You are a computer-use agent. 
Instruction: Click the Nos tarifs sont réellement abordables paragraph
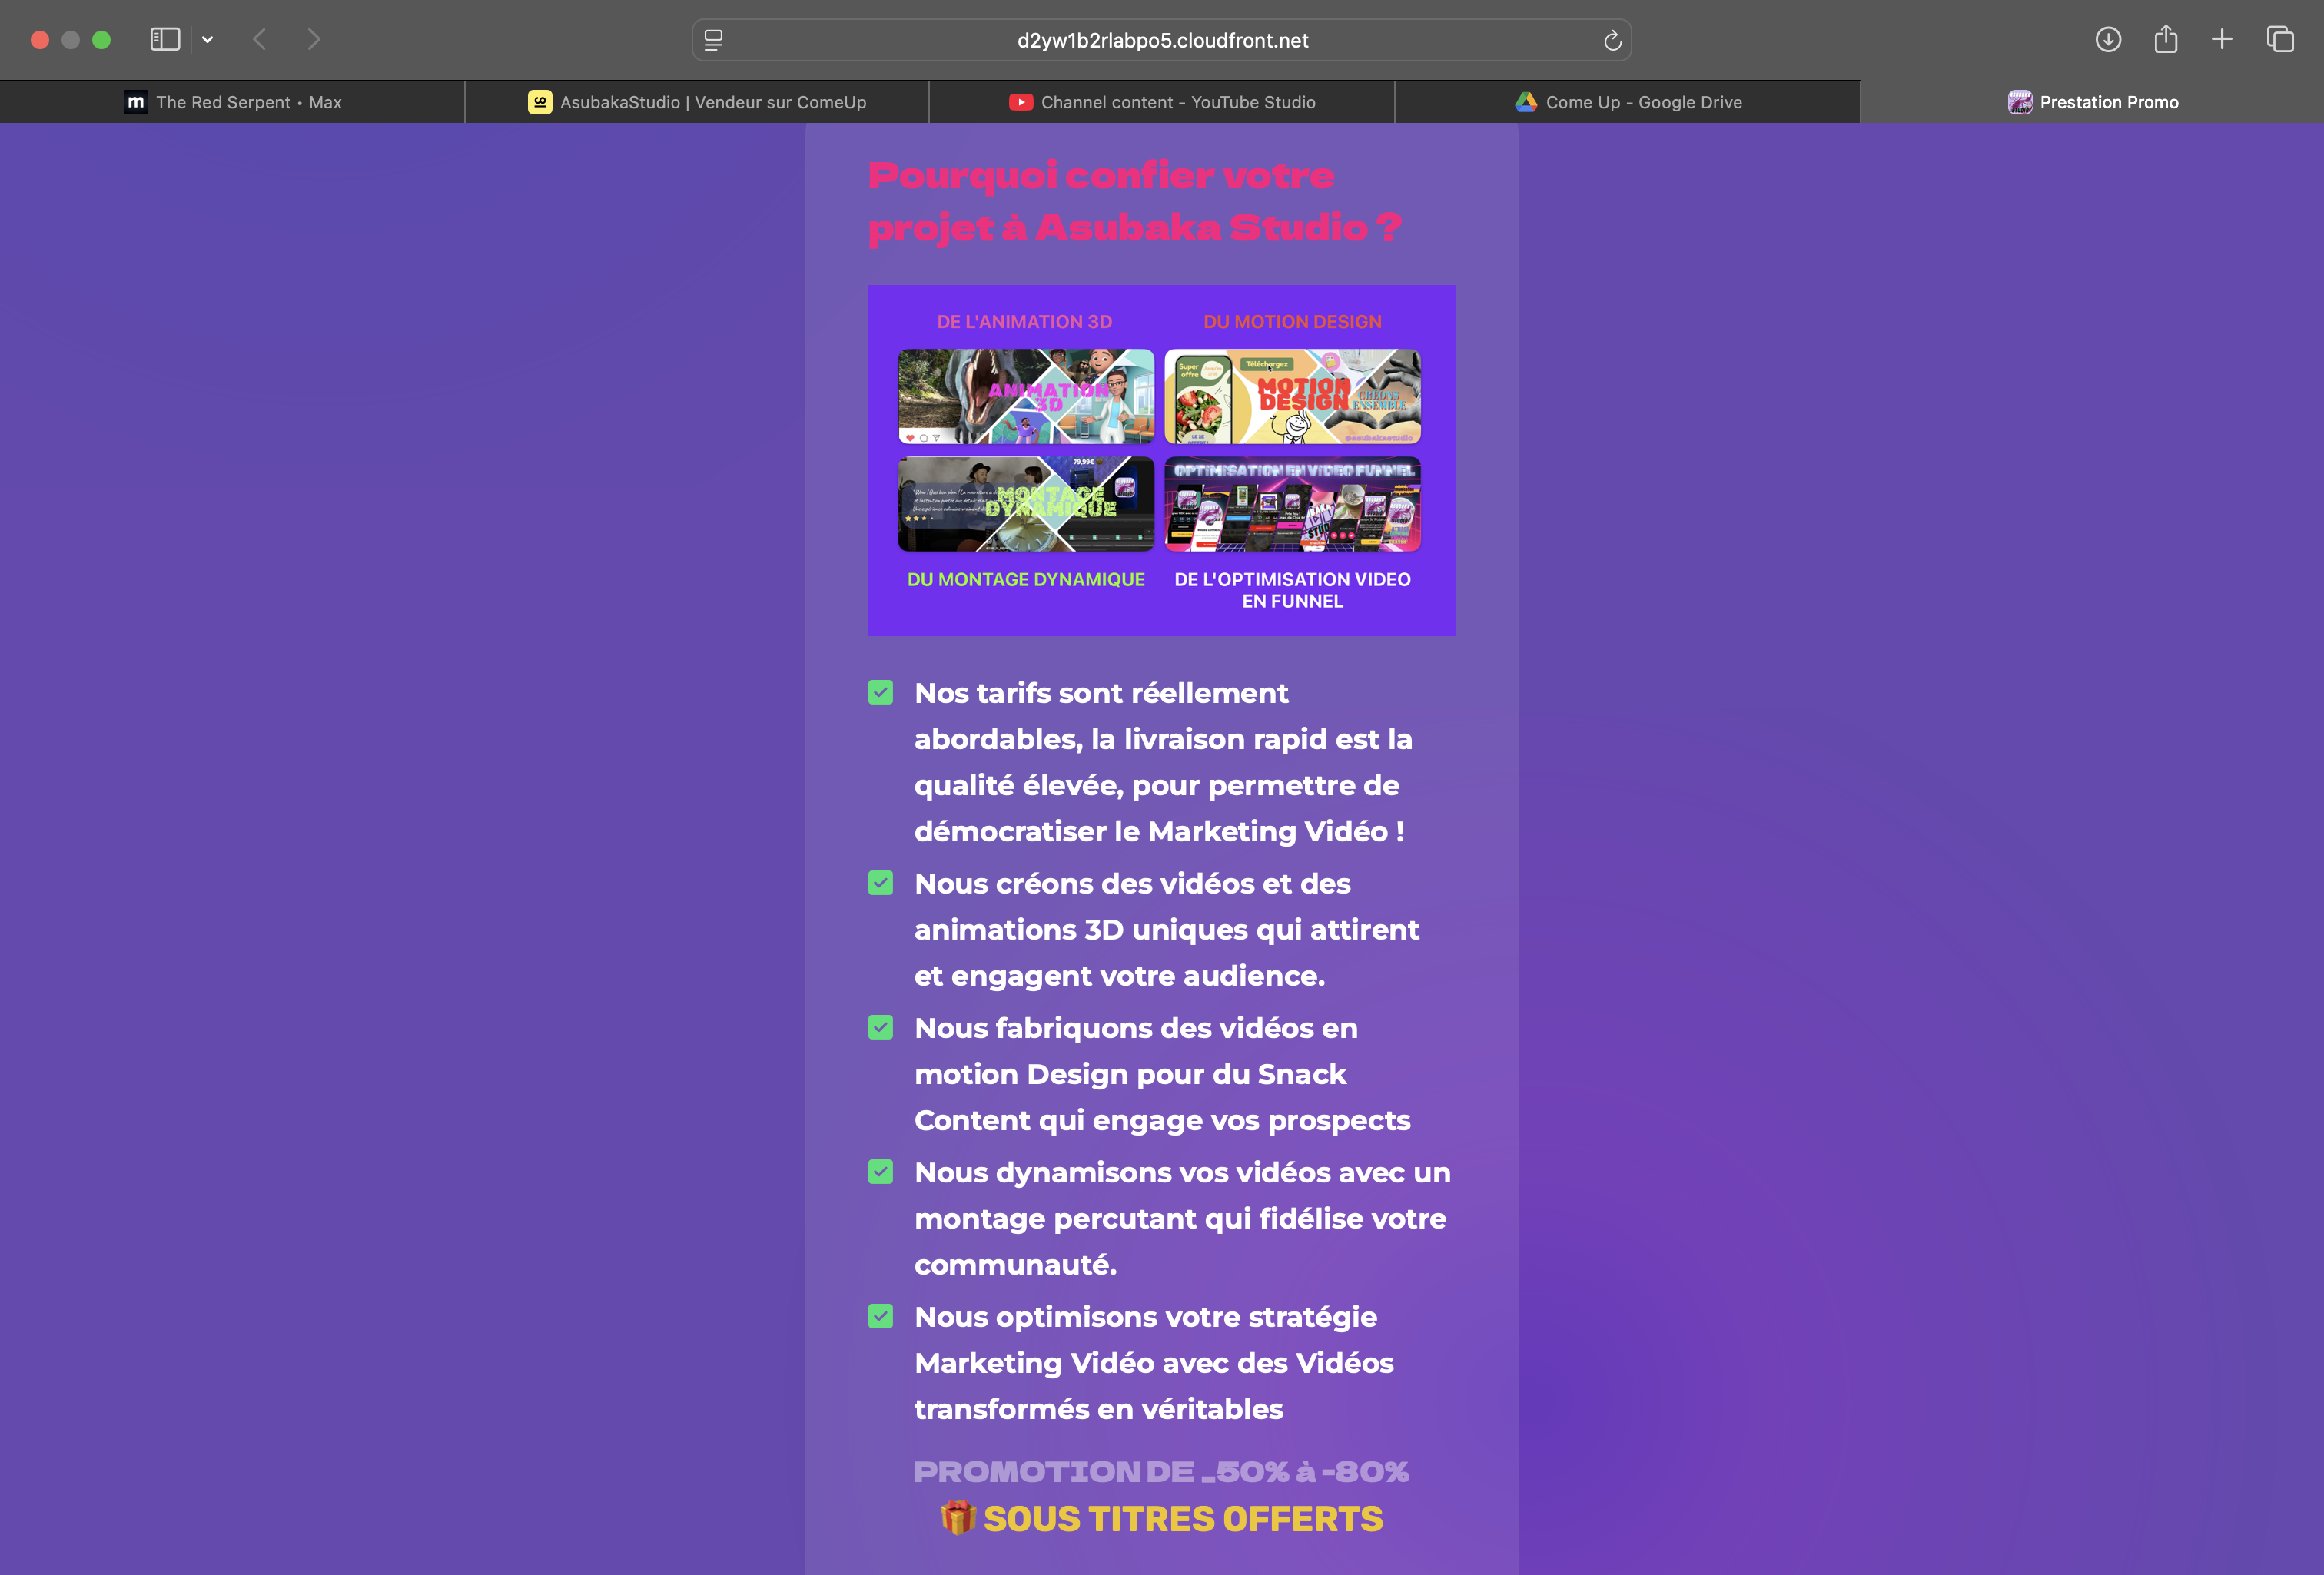(x=1163, y=762)
